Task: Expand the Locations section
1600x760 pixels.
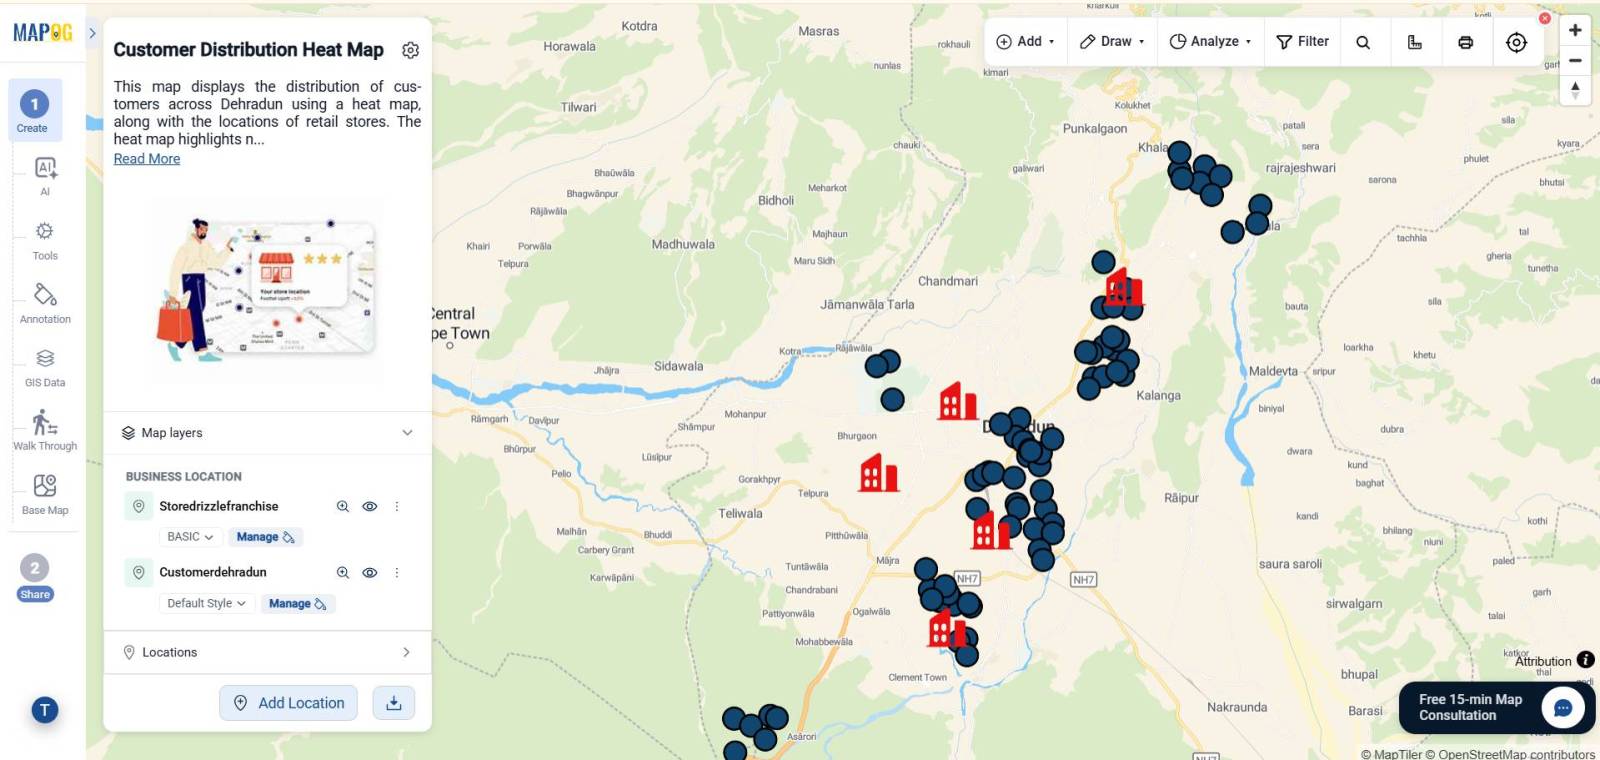Action: point(267,652)
